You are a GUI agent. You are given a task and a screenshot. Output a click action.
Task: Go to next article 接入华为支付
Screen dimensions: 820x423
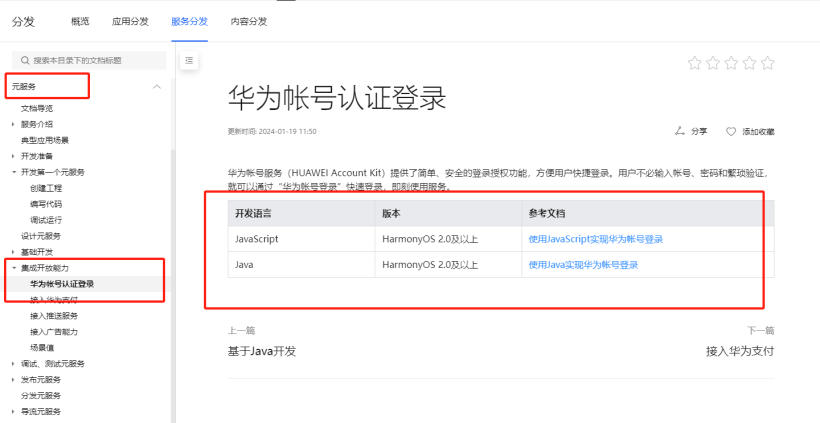click(x=740, y=351)
